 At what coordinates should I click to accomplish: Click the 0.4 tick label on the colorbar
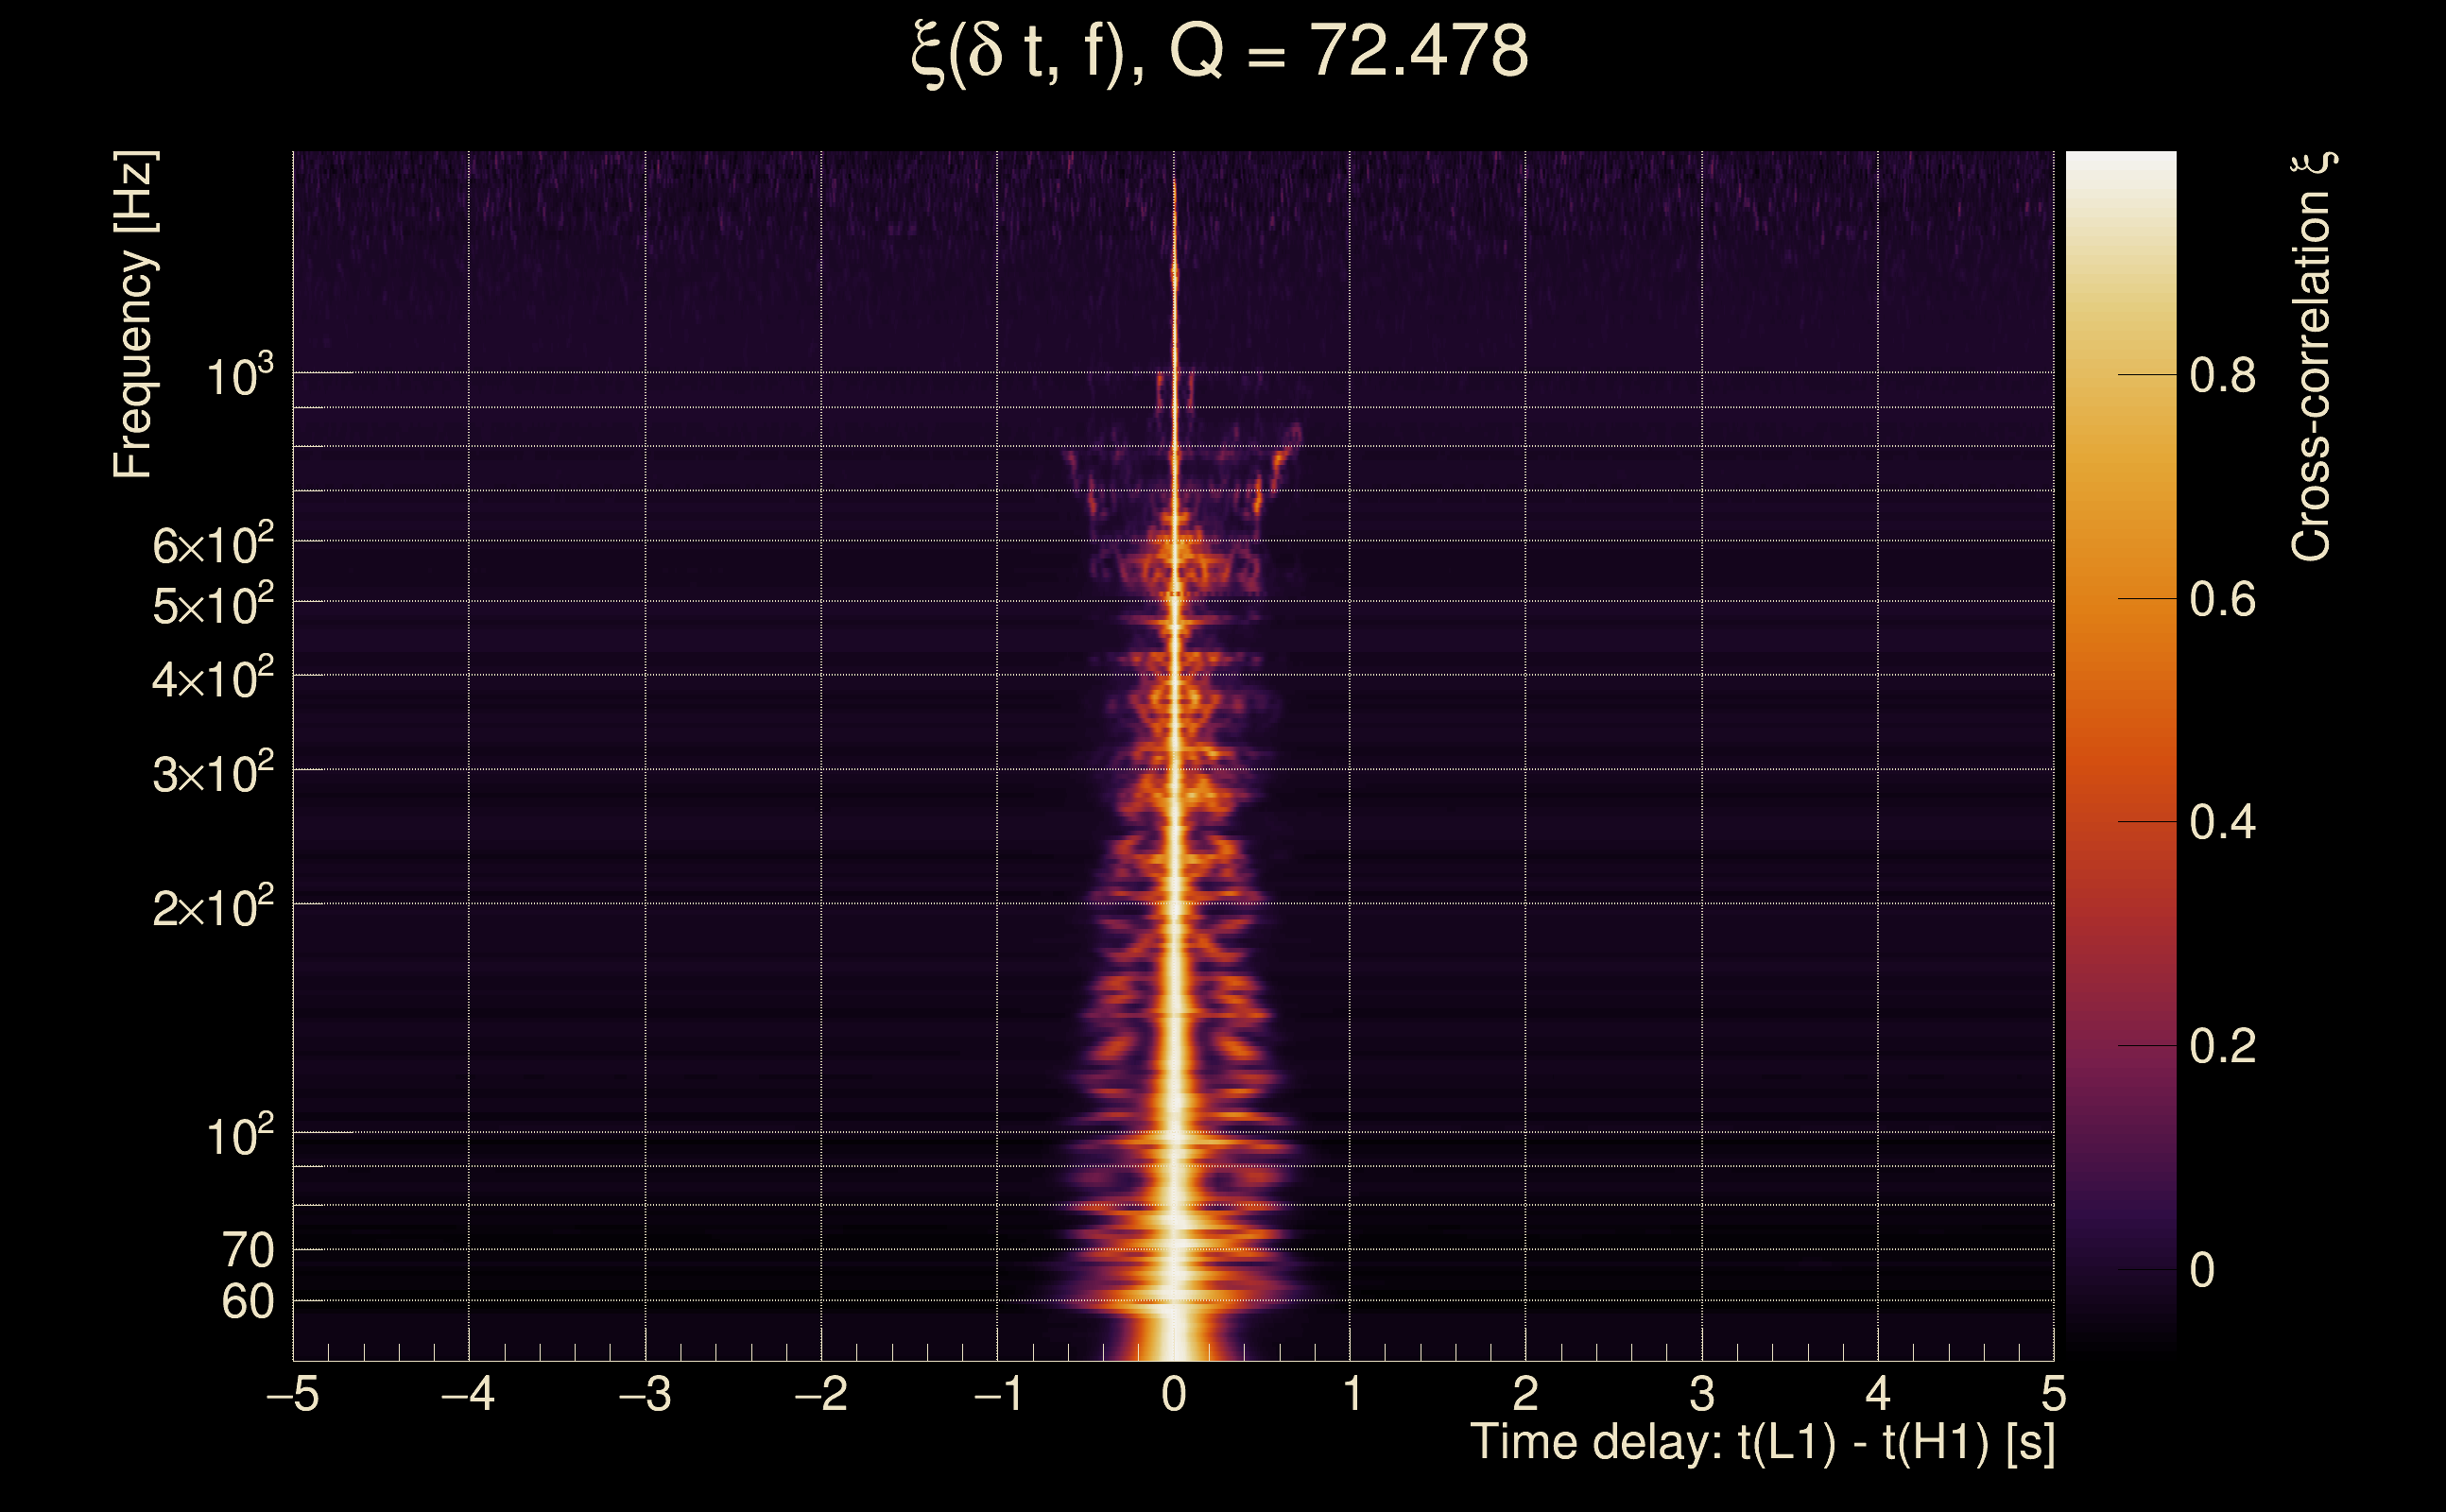coord(2222,823)
